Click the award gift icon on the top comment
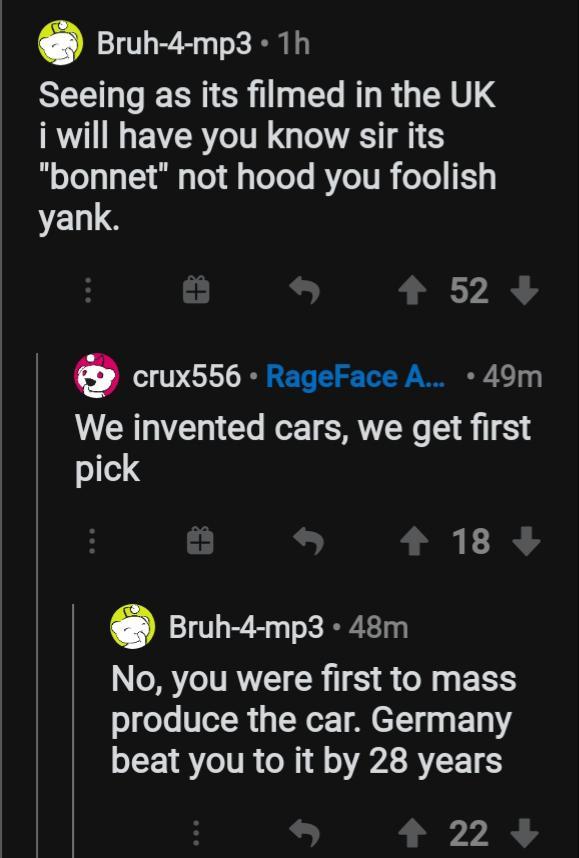This screenshot has width=579, height=858. (x=196, y=290)
